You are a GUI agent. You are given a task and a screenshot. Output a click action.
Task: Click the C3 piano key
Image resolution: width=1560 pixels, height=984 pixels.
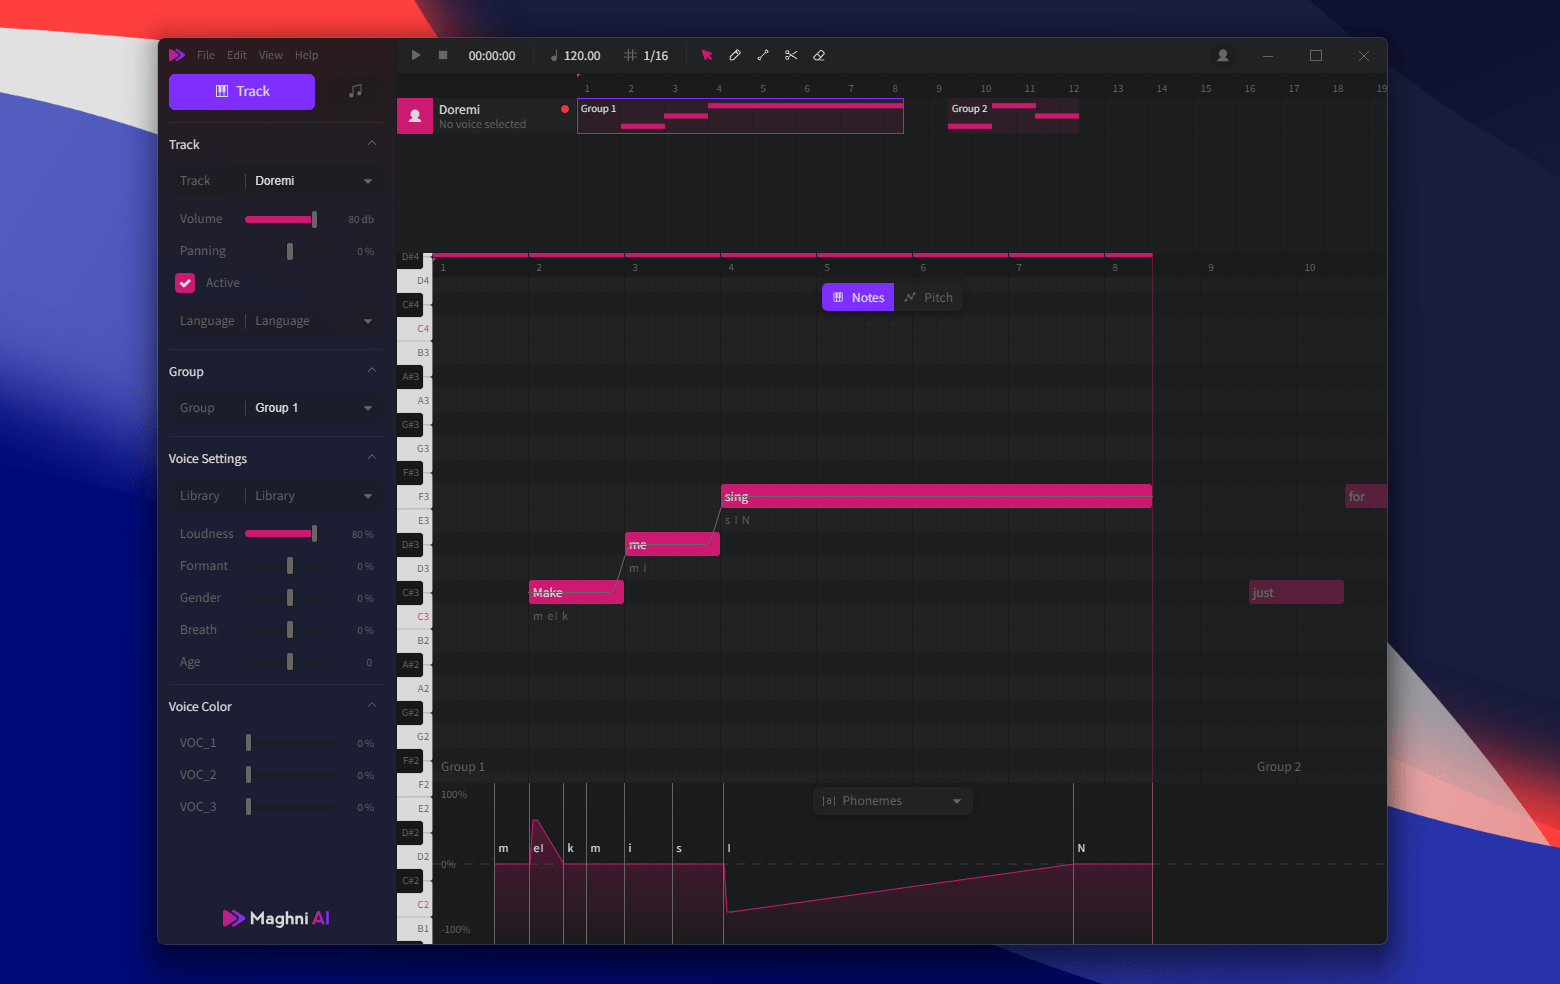(x=414, y=617)
